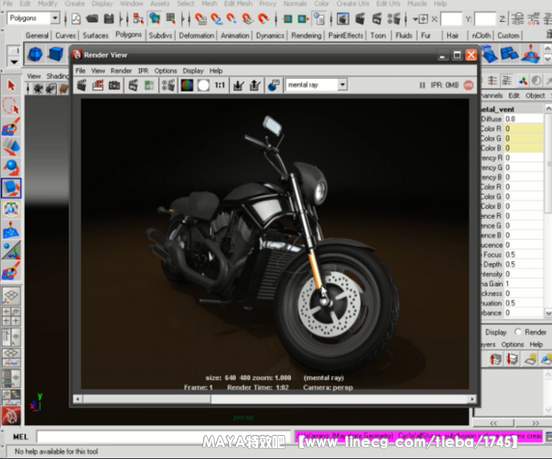The height and width of the screenshot is (459, 552).
Task: Click the Save Scene disk icon
Action: click(x=109, y=19)
